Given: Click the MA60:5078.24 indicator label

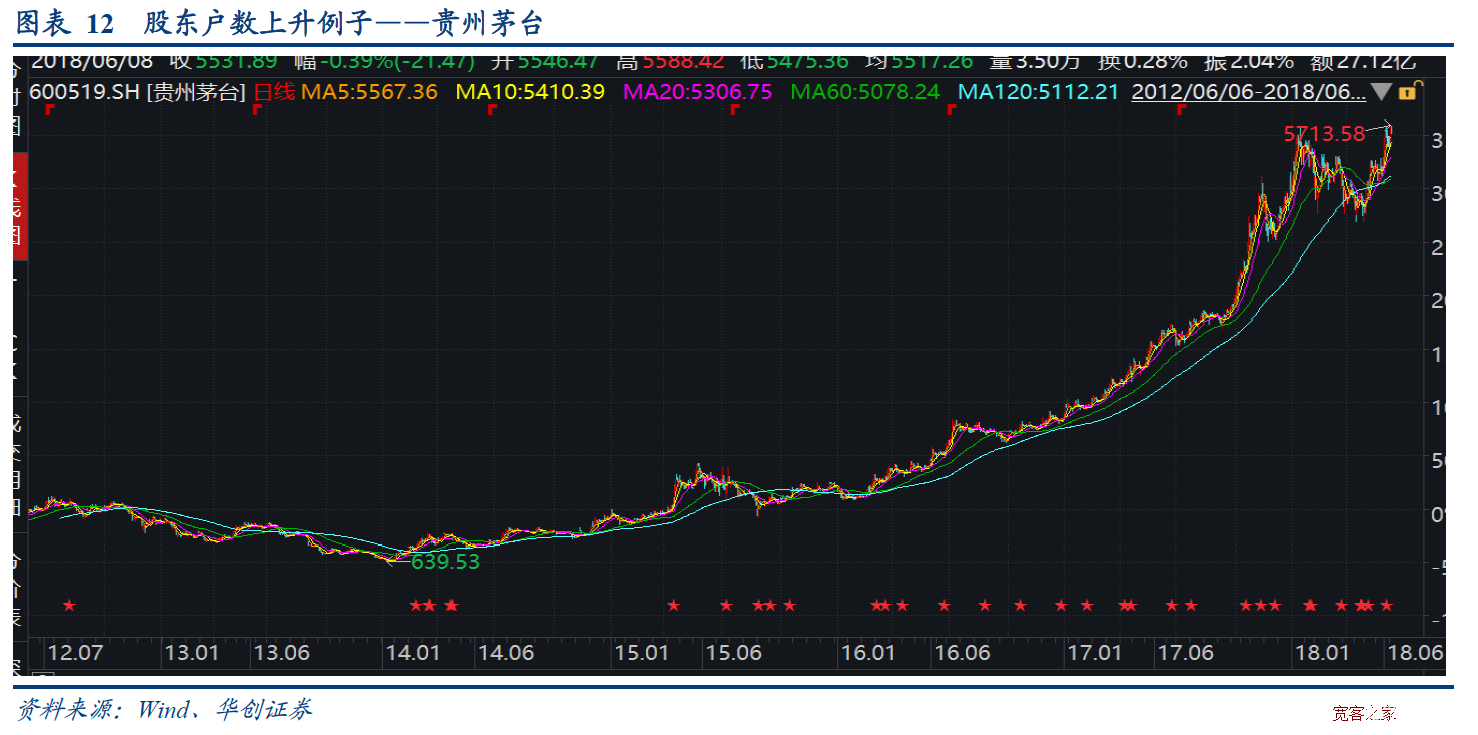Looking at the screenshot, I should pyautogui.click(x=865, y=92).
